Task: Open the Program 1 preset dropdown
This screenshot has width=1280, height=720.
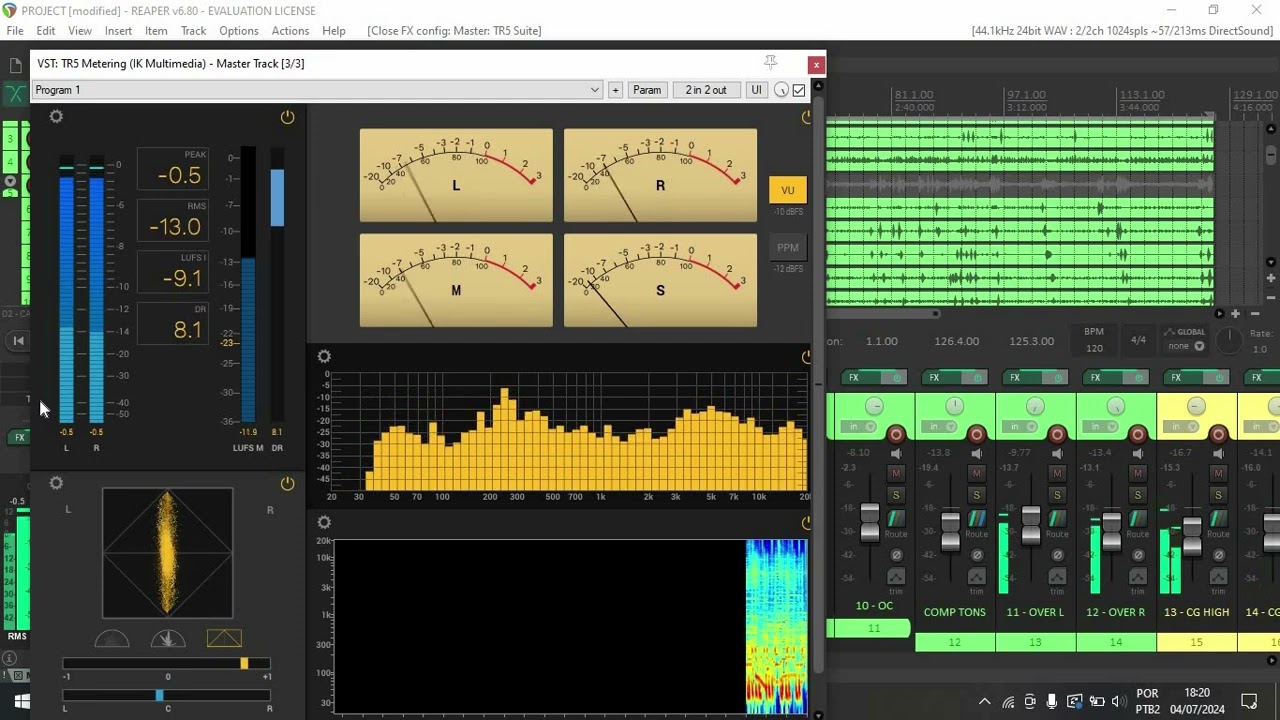Action: (316, 90)
